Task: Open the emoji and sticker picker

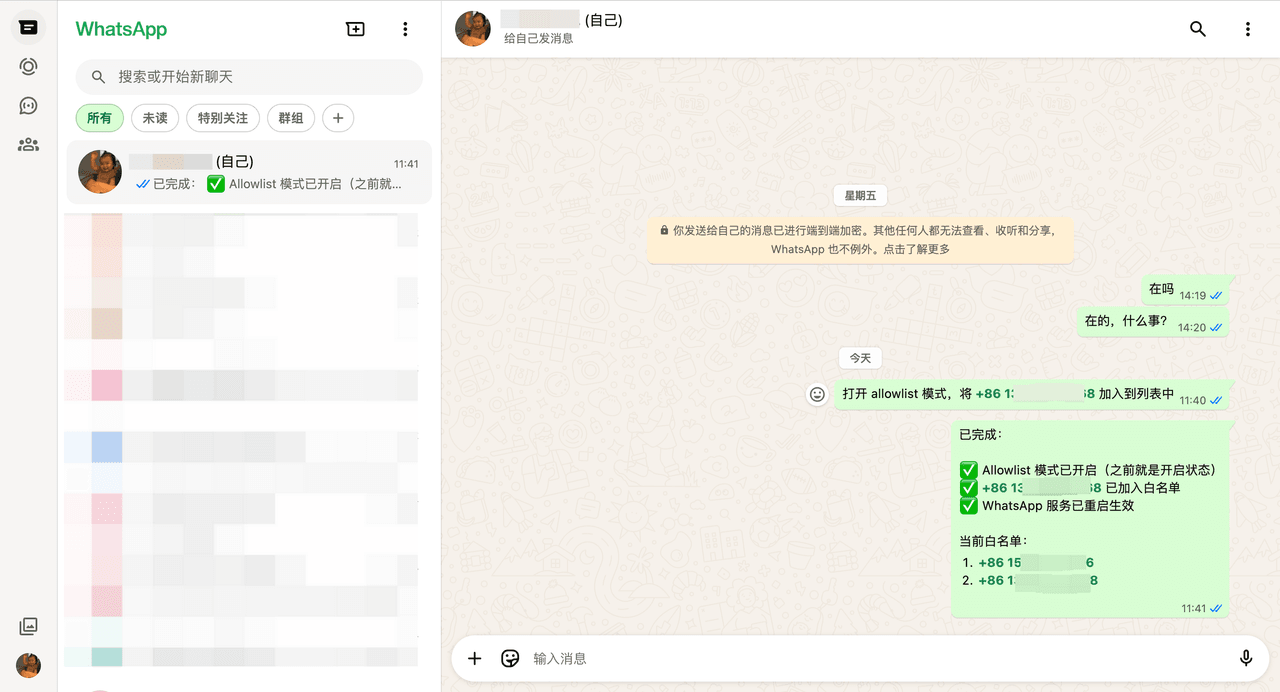Action: pos(510,658)
